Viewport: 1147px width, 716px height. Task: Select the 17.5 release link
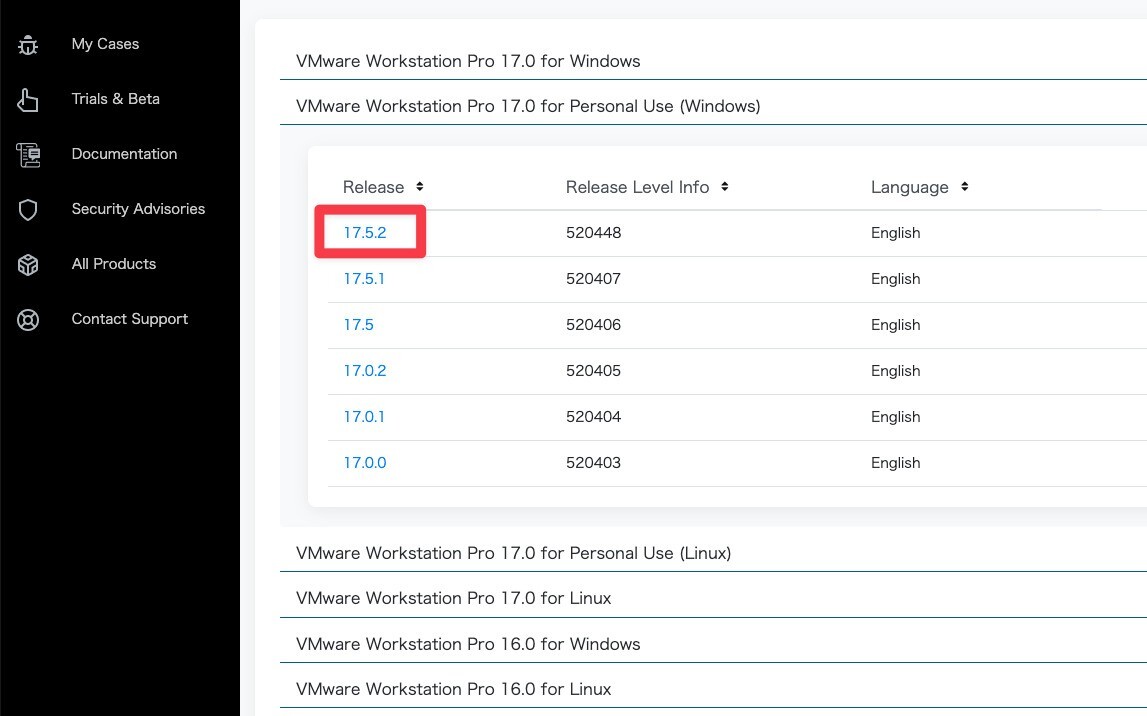point(358,324)
